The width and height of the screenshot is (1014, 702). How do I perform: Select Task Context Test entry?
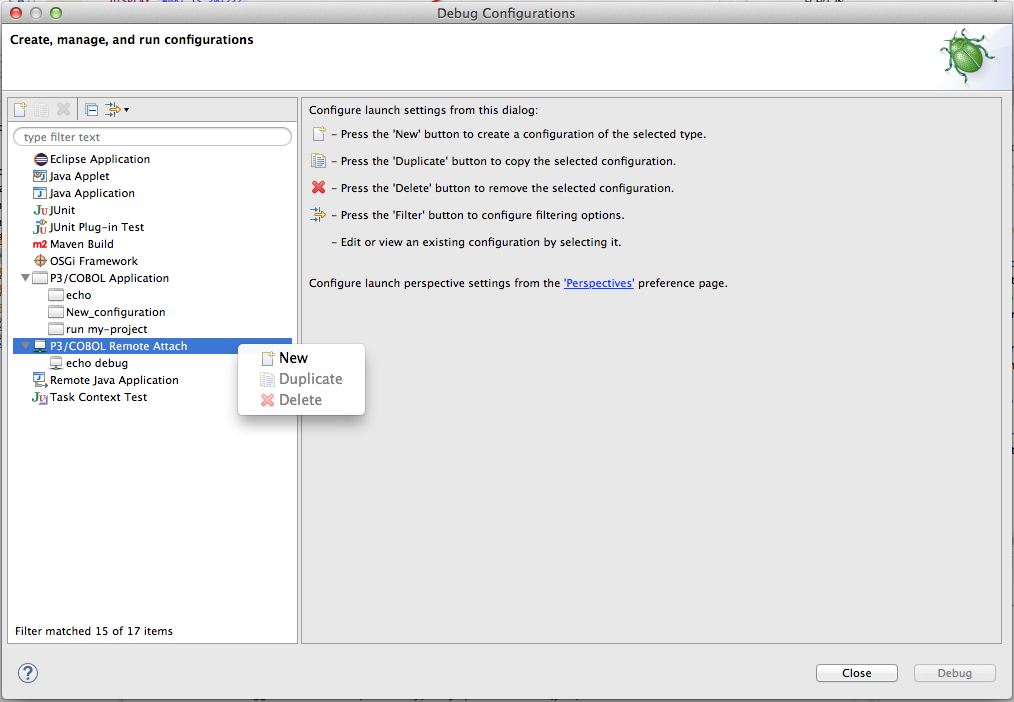tap(98, 397)
